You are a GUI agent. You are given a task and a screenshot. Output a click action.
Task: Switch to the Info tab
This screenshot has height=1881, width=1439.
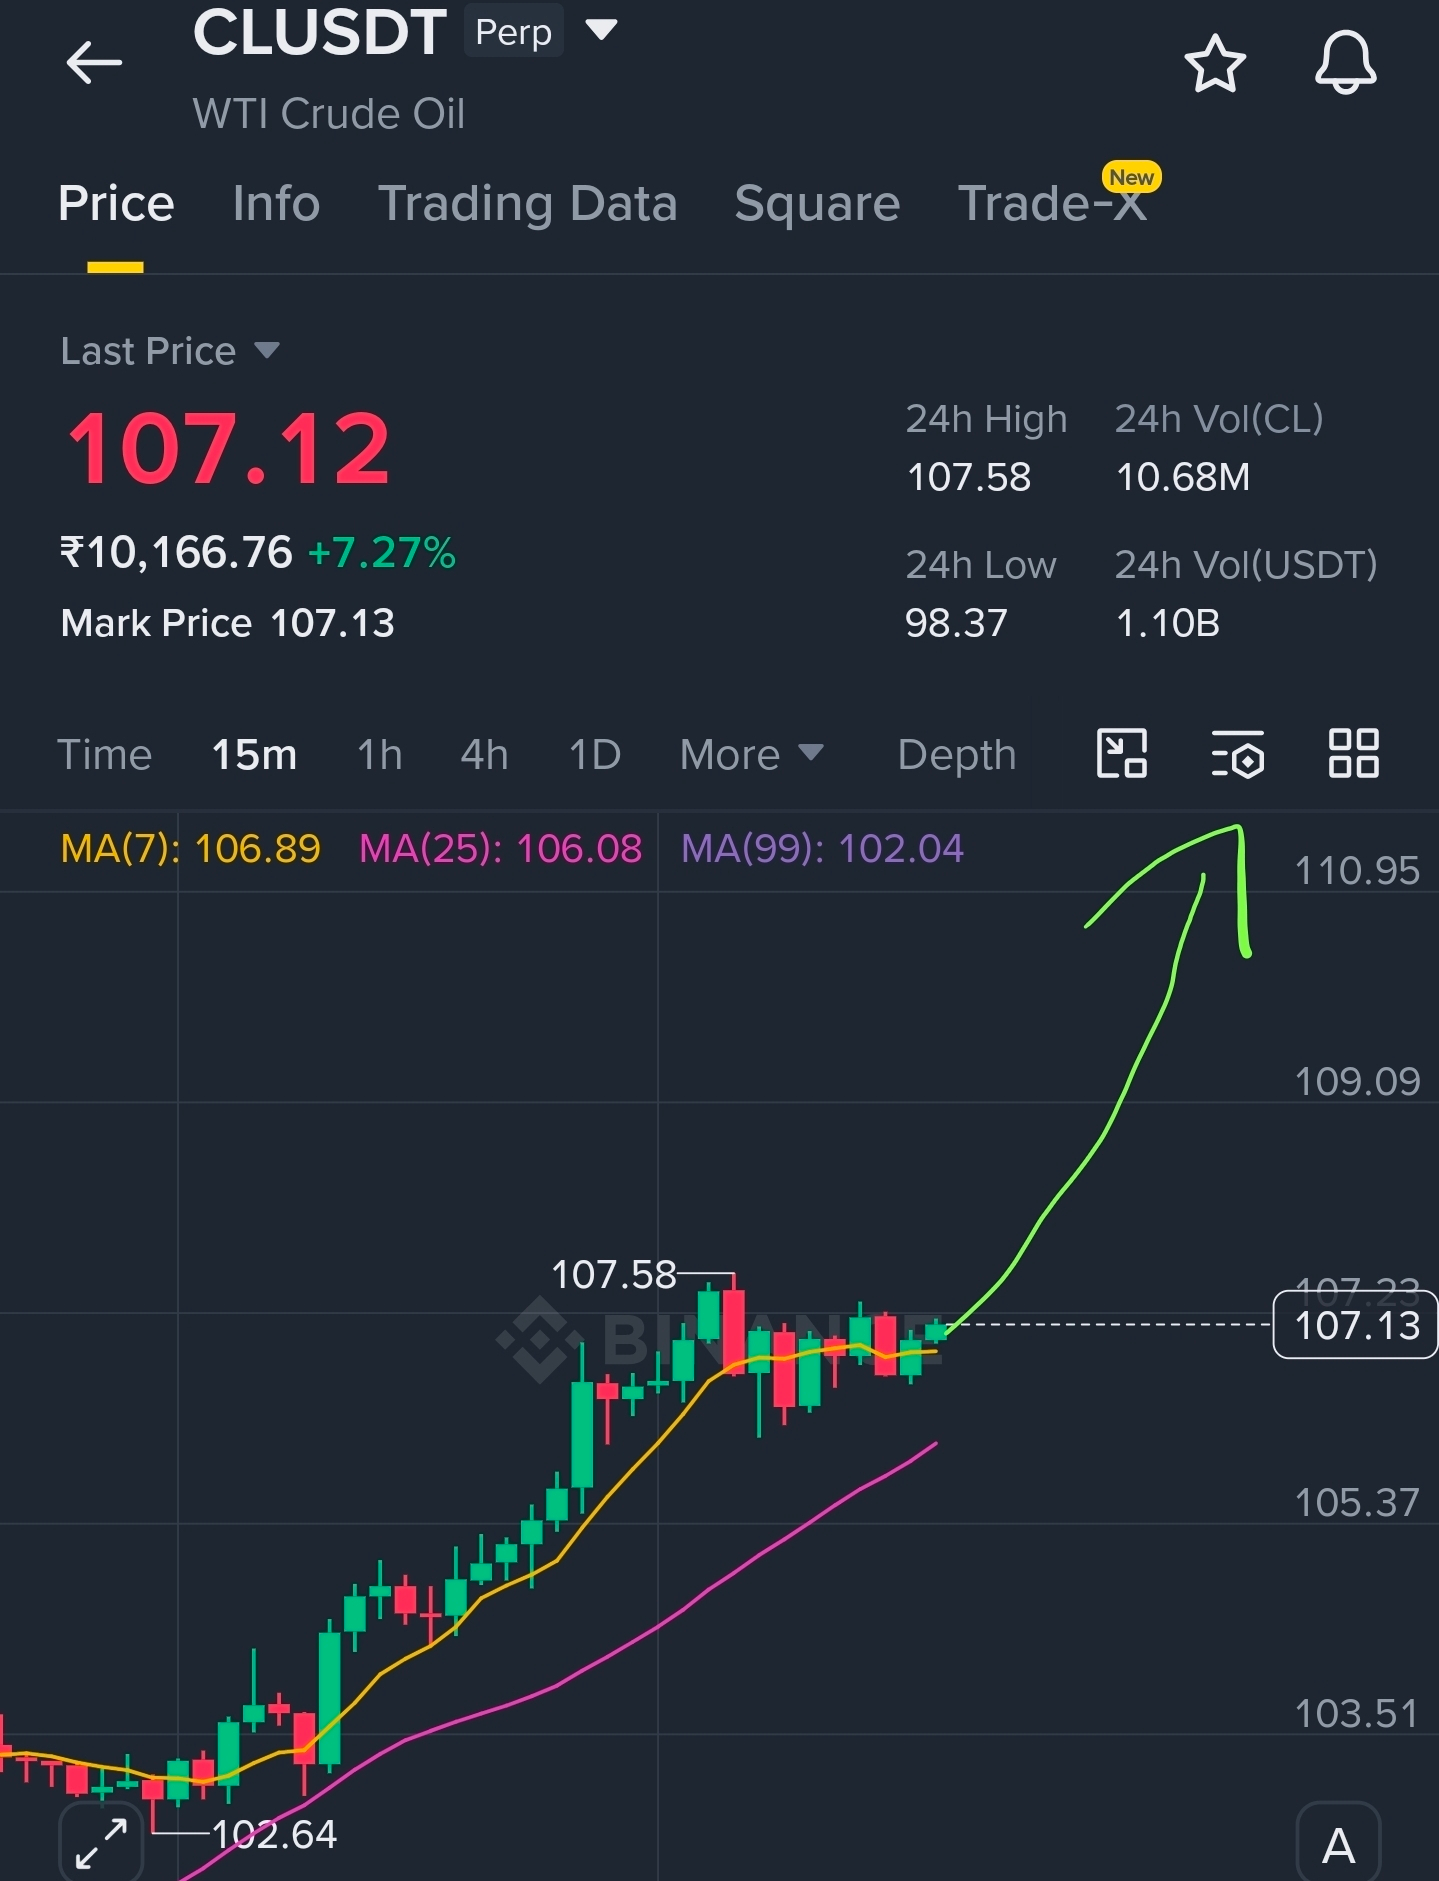pyautogui.click(x=276, y=204)
